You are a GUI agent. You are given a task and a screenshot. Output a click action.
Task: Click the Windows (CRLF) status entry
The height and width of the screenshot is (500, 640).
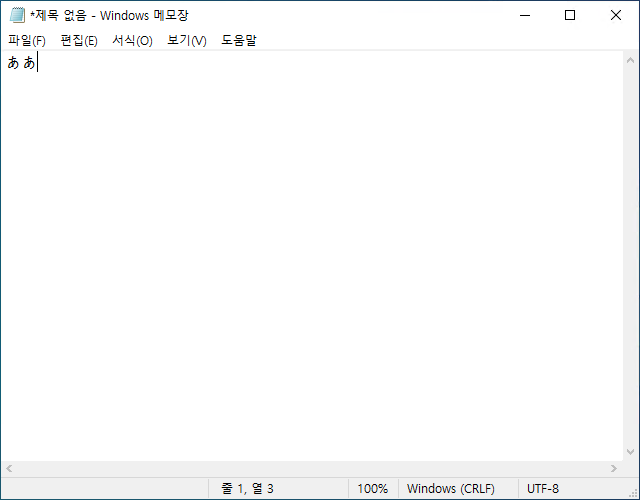tap(451, 489)
